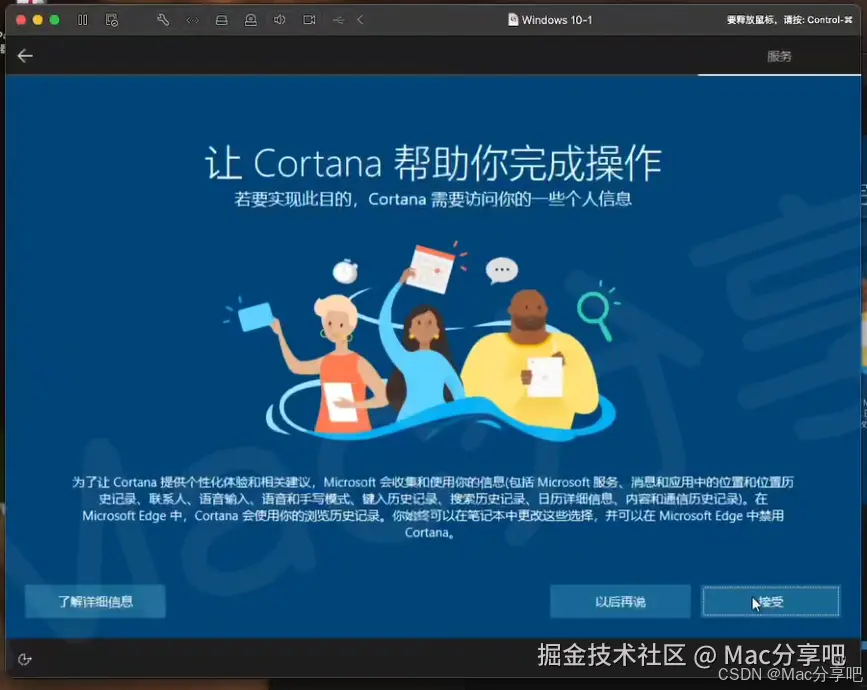The image size is (867, 690).
Task: Take a snapshot of the VM
Action: (x=113, y=19)
